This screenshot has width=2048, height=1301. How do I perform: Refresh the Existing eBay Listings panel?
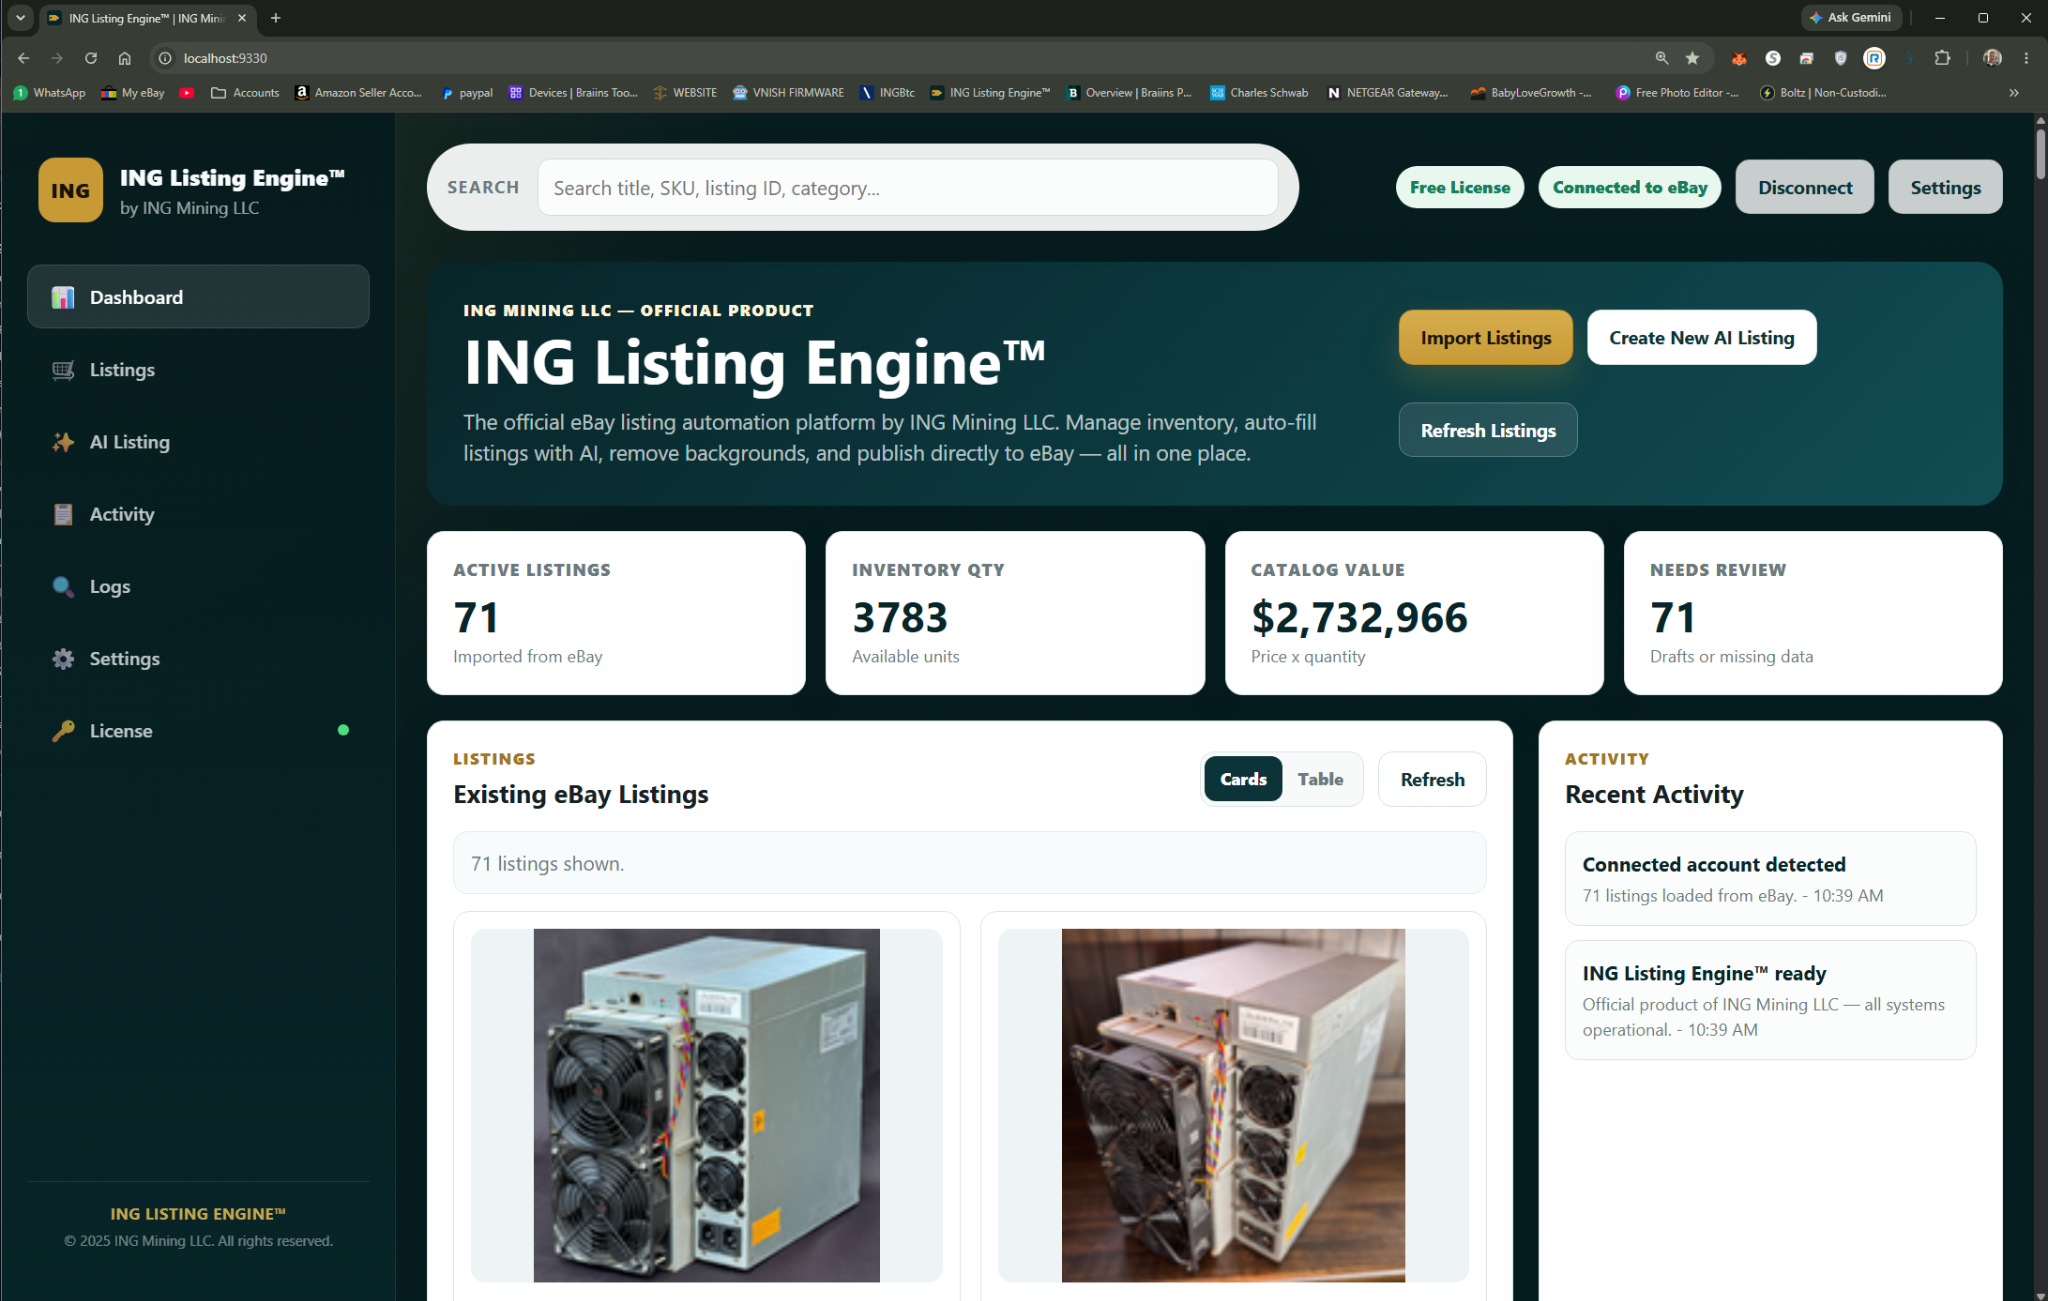coord(1432,779)
